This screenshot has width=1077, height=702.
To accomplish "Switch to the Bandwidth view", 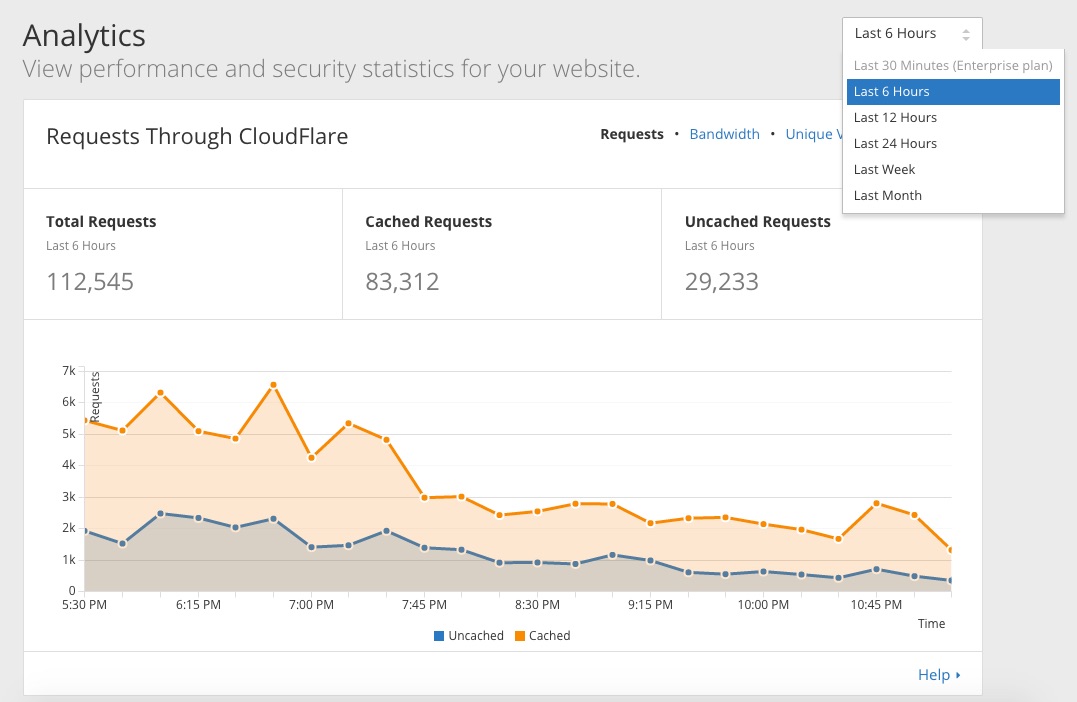I will tap(724, 134).
